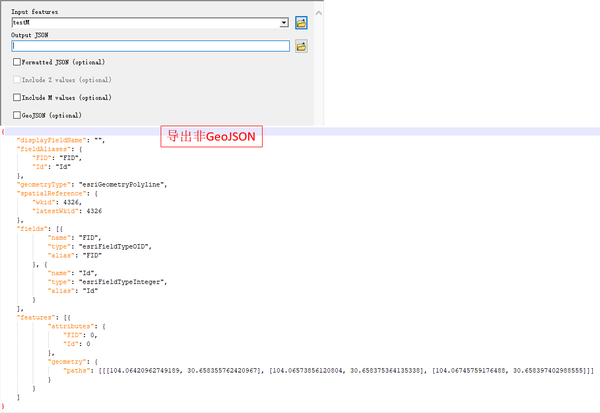Toggle the Include M values checkbox

pyautogui.click(x=16, y=98)
